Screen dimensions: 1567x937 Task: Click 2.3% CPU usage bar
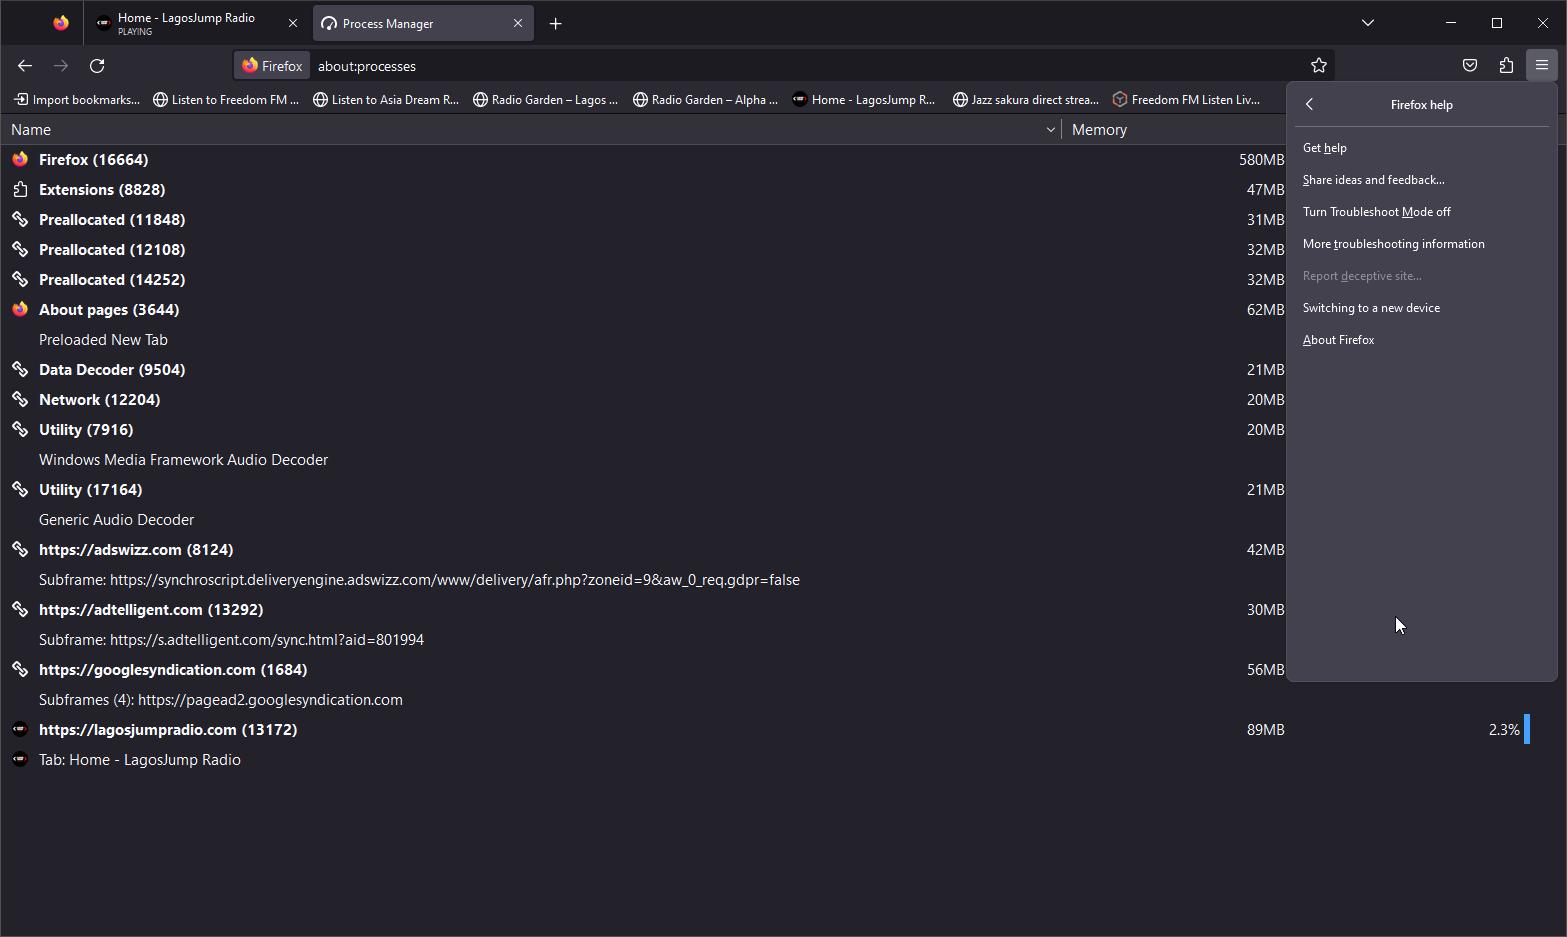(1526, 729)
